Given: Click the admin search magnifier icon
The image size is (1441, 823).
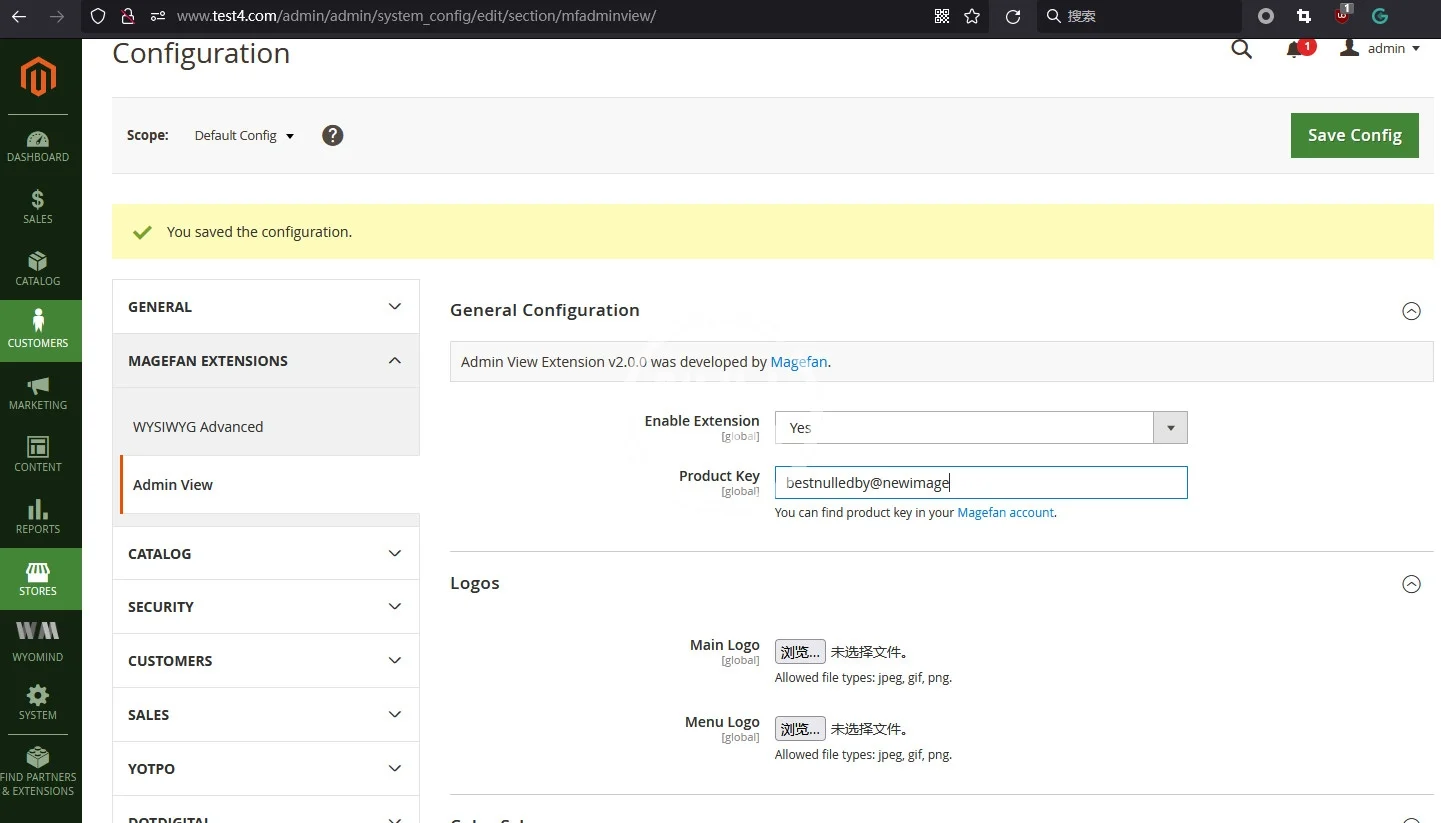Looking at the screenshot, I should point(1241,49).
